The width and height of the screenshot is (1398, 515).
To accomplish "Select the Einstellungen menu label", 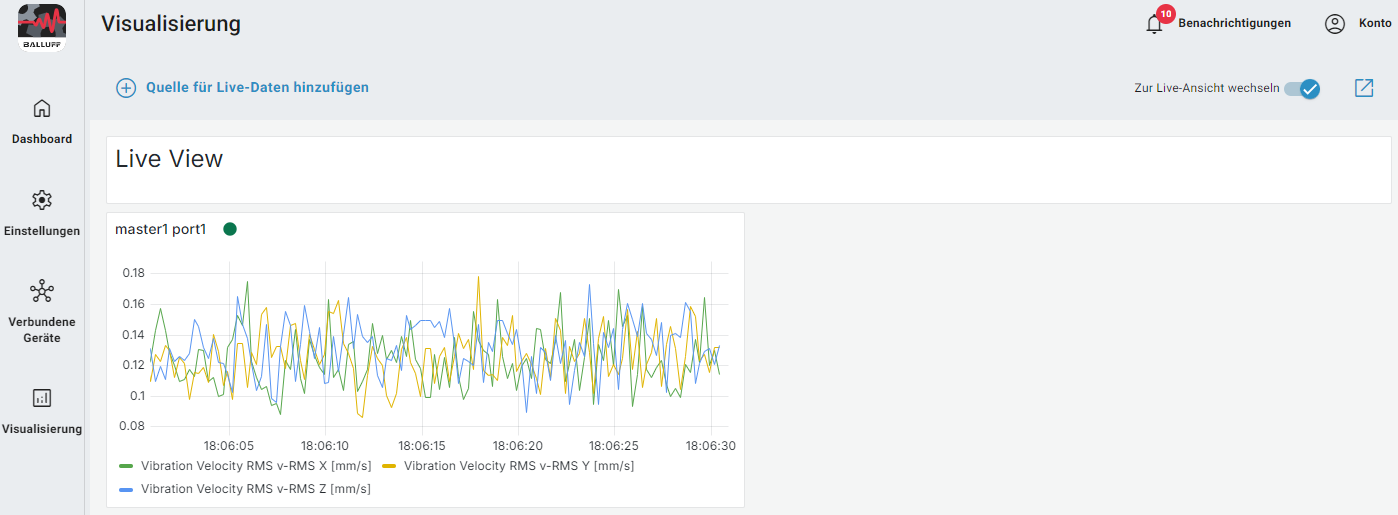I will point(42,231).
